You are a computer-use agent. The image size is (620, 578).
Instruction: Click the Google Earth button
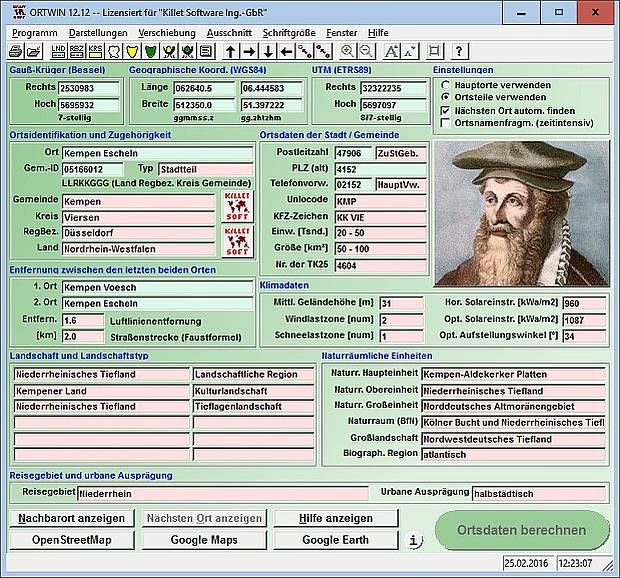coord(336,540)
